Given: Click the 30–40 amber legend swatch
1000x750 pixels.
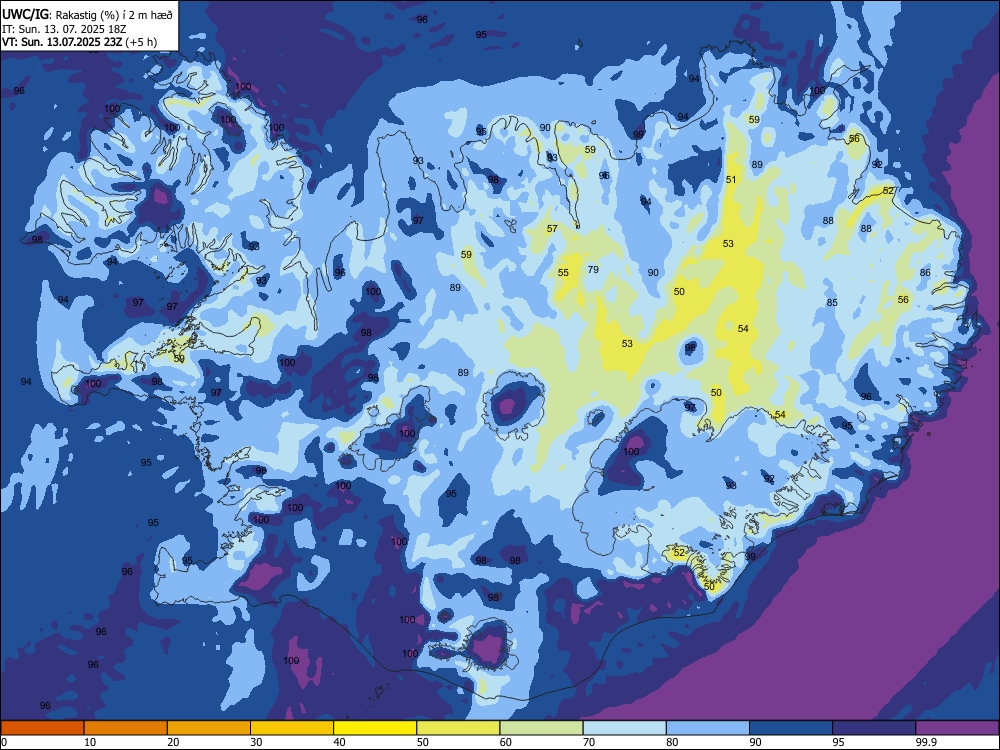Looking at the screenshot, I should pos(292,728).
